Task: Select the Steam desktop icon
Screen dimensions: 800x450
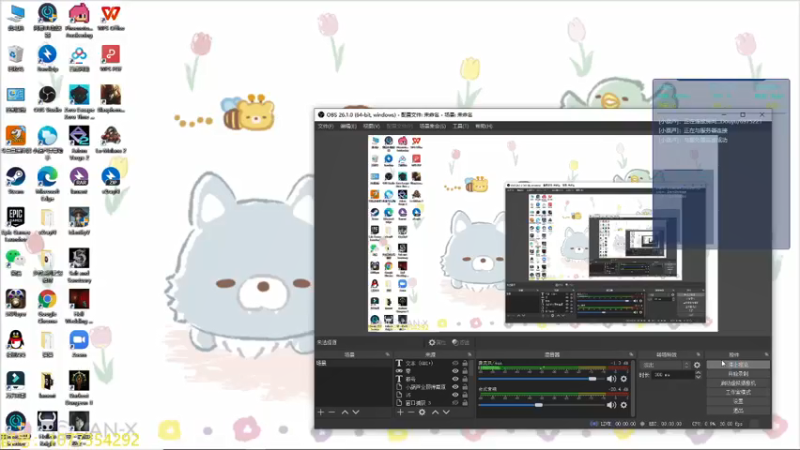Action: pyautogui.click(x=16, y=181)
